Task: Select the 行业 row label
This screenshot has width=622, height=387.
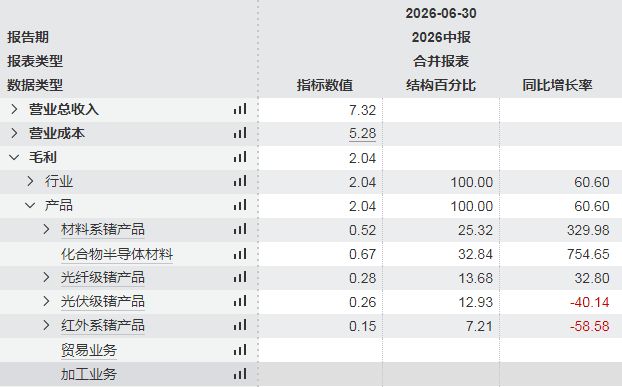Action: 59,182
